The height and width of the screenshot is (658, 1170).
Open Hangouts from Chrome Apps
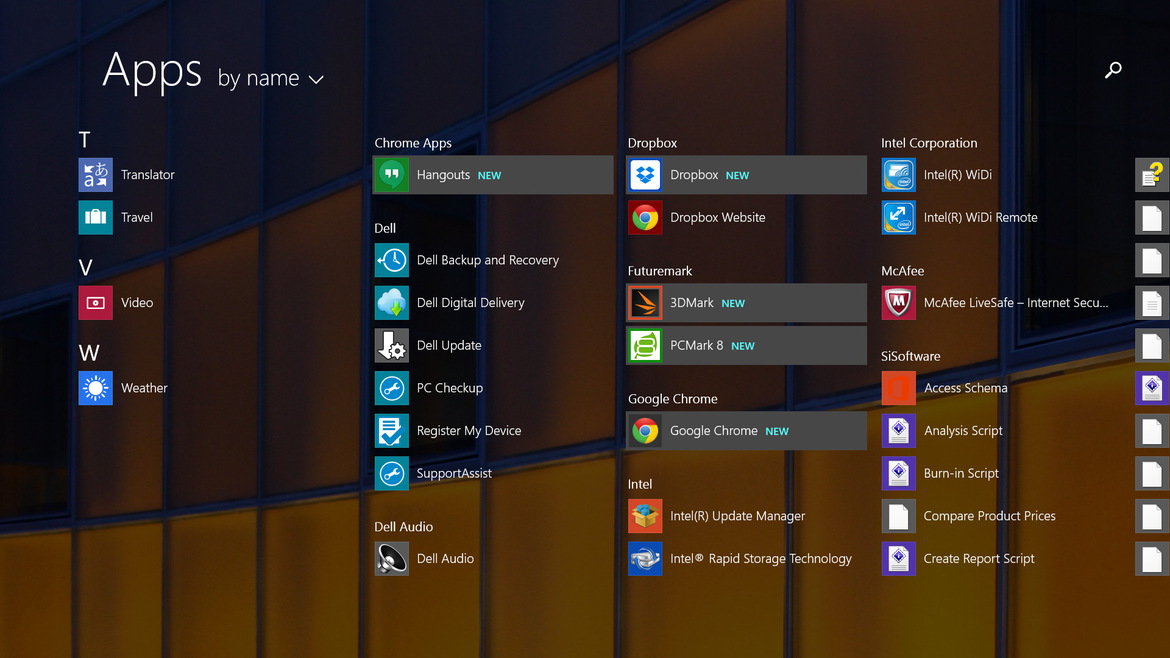click(492, 175)
